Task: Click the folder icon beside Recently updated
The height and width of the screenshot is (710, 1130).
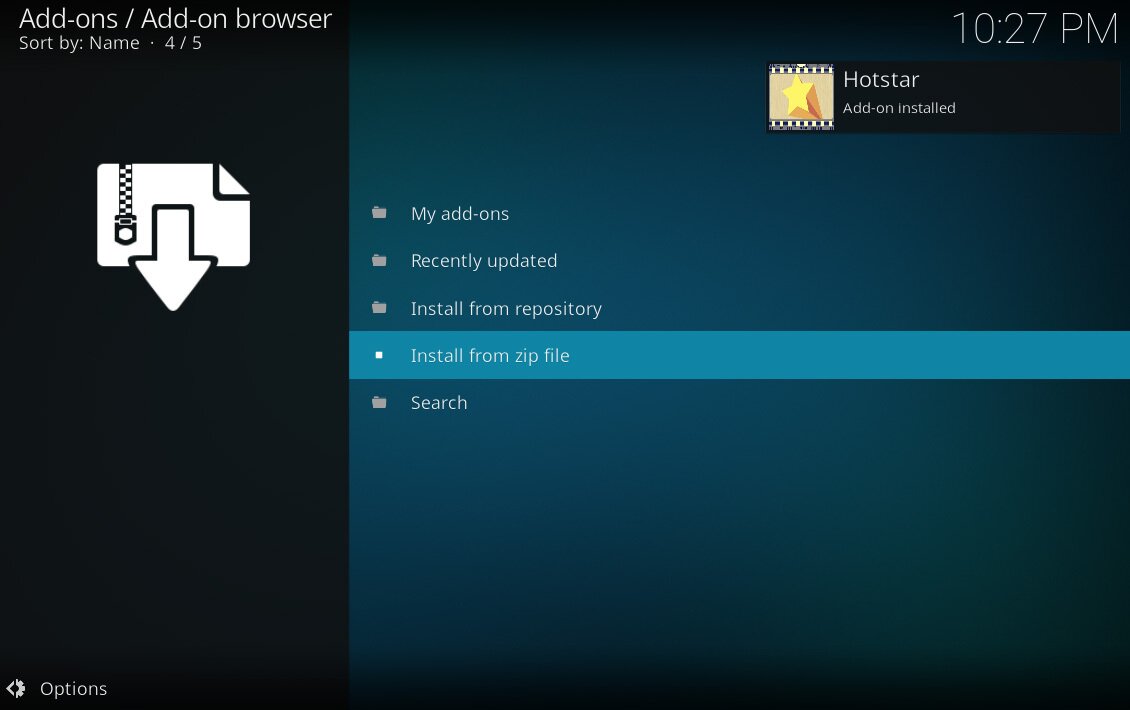Action: (x=379, y=260)
